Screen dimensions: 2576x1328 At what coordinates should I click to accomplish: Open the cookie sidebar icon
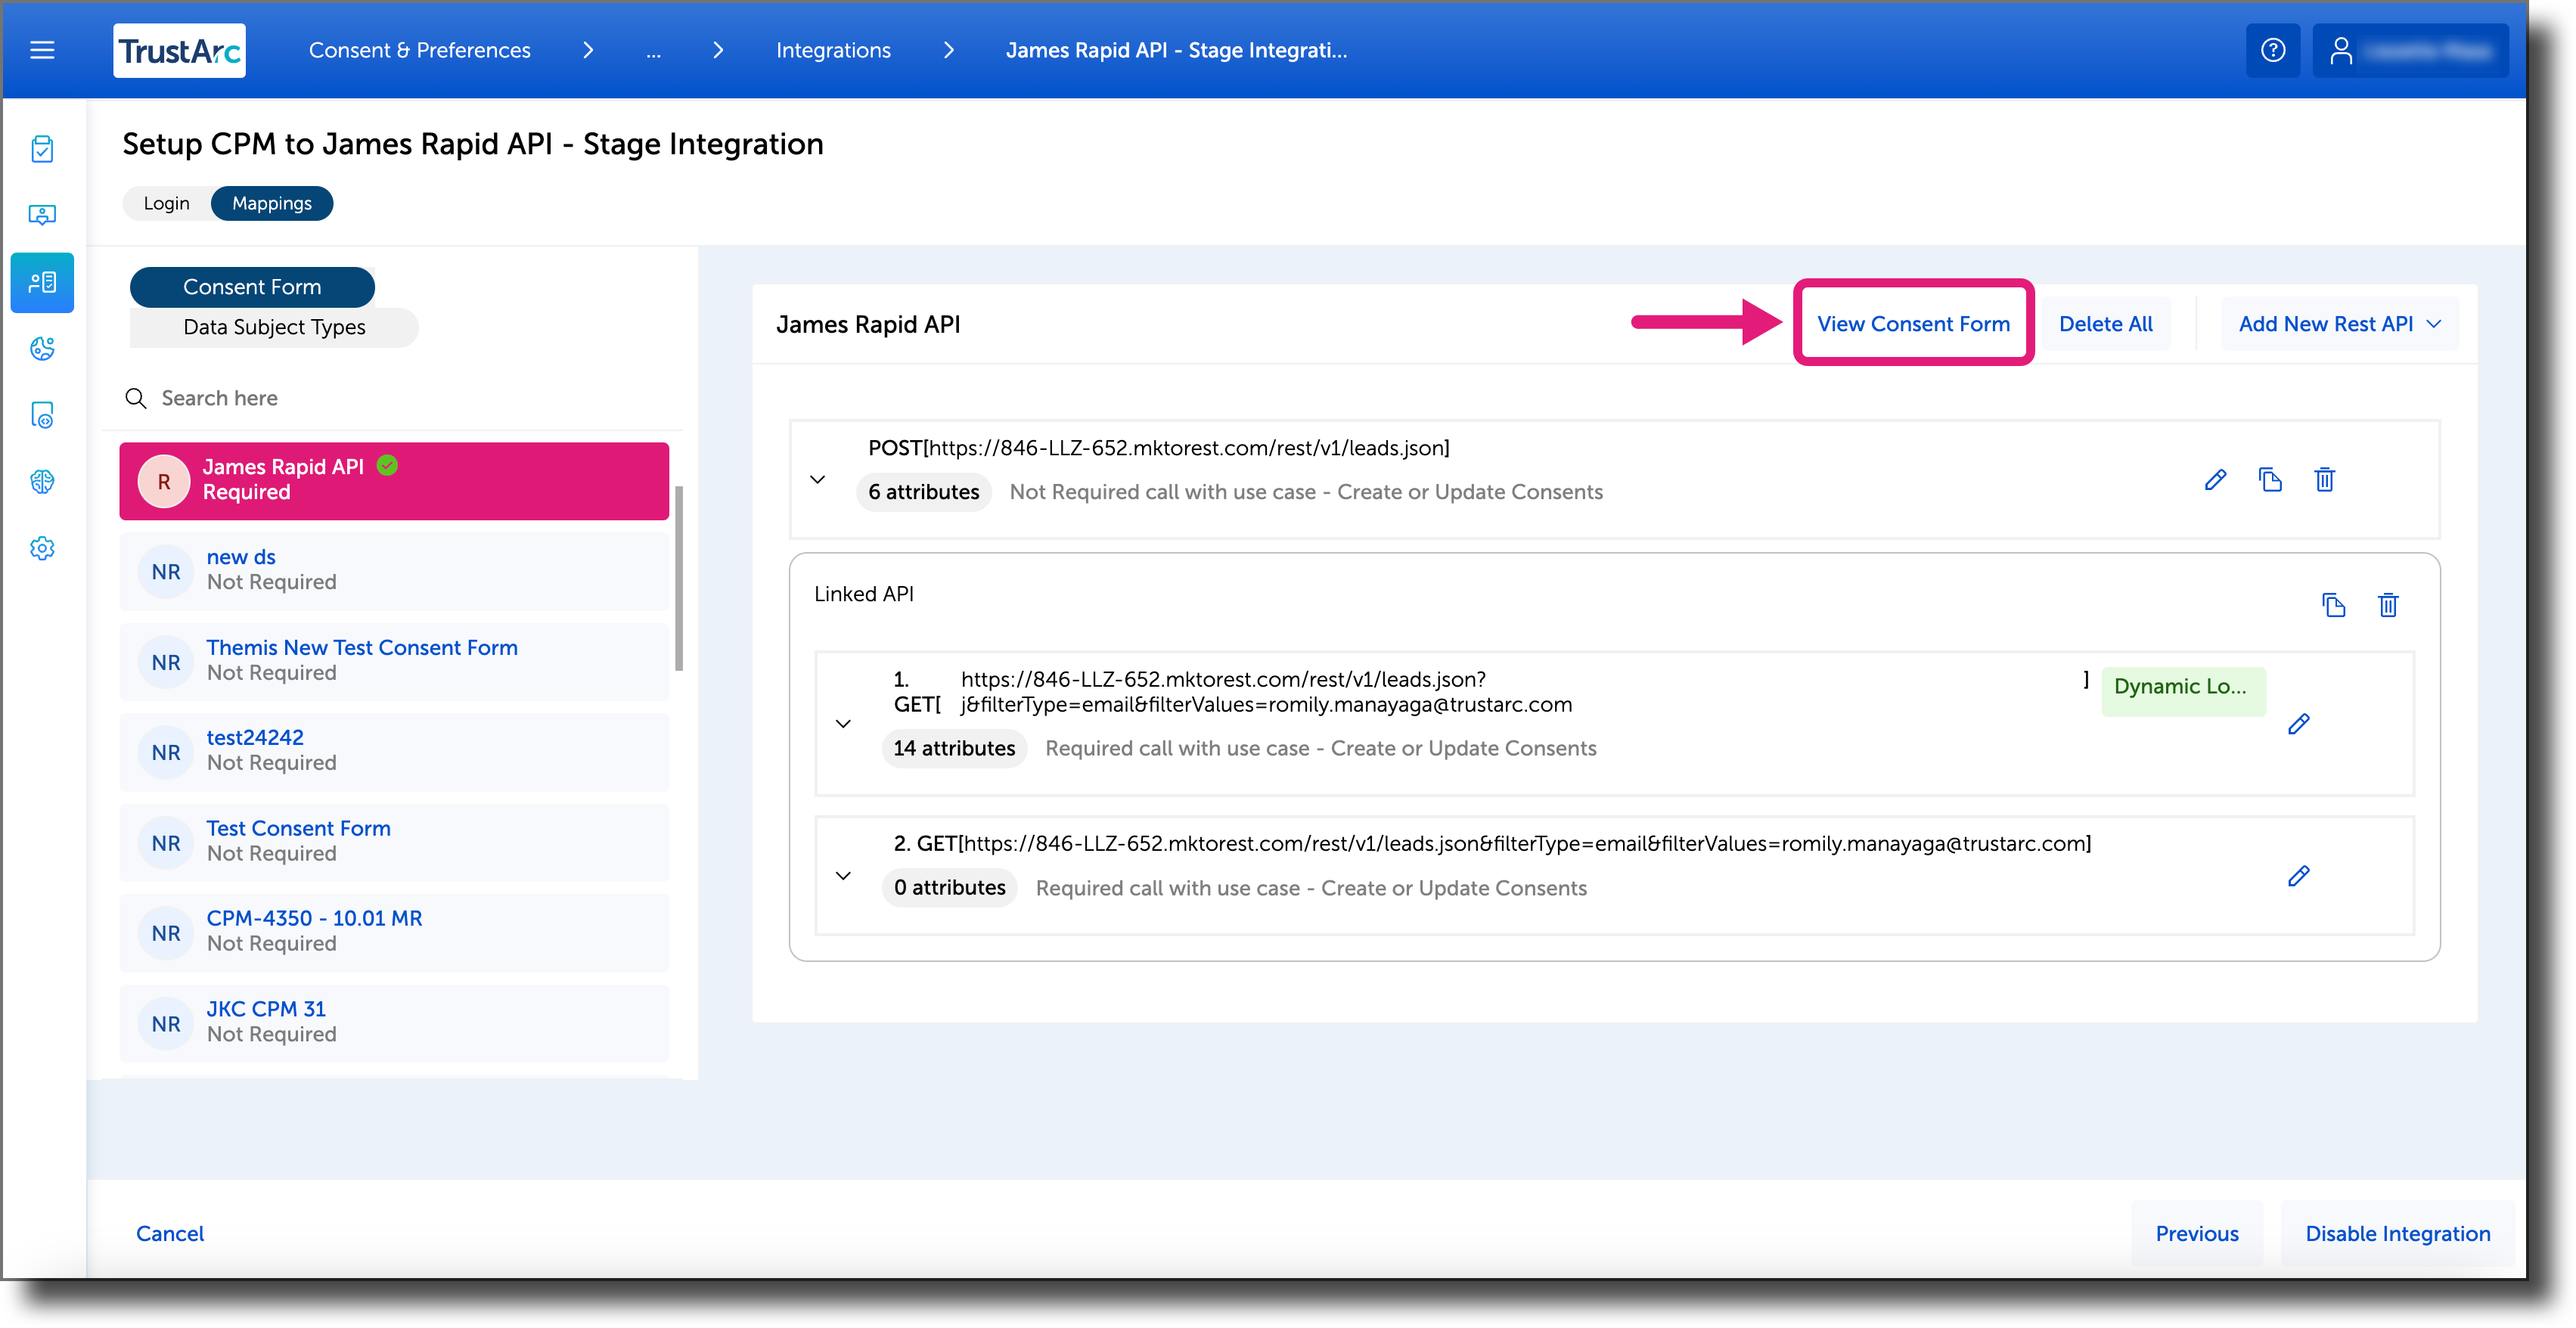[42, 348]
